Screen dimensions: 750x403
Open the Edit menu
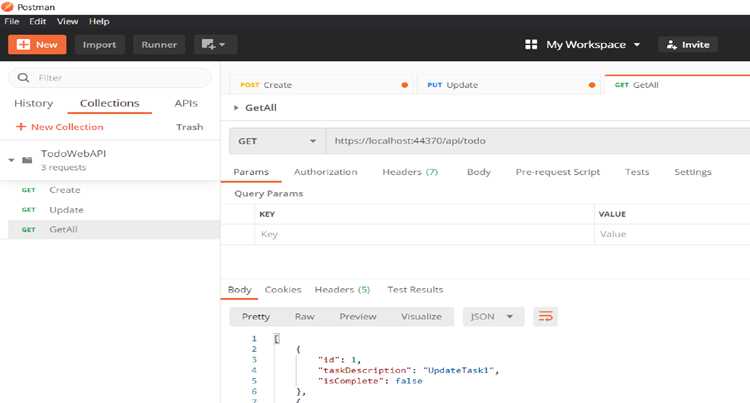(x=37, y=22)
